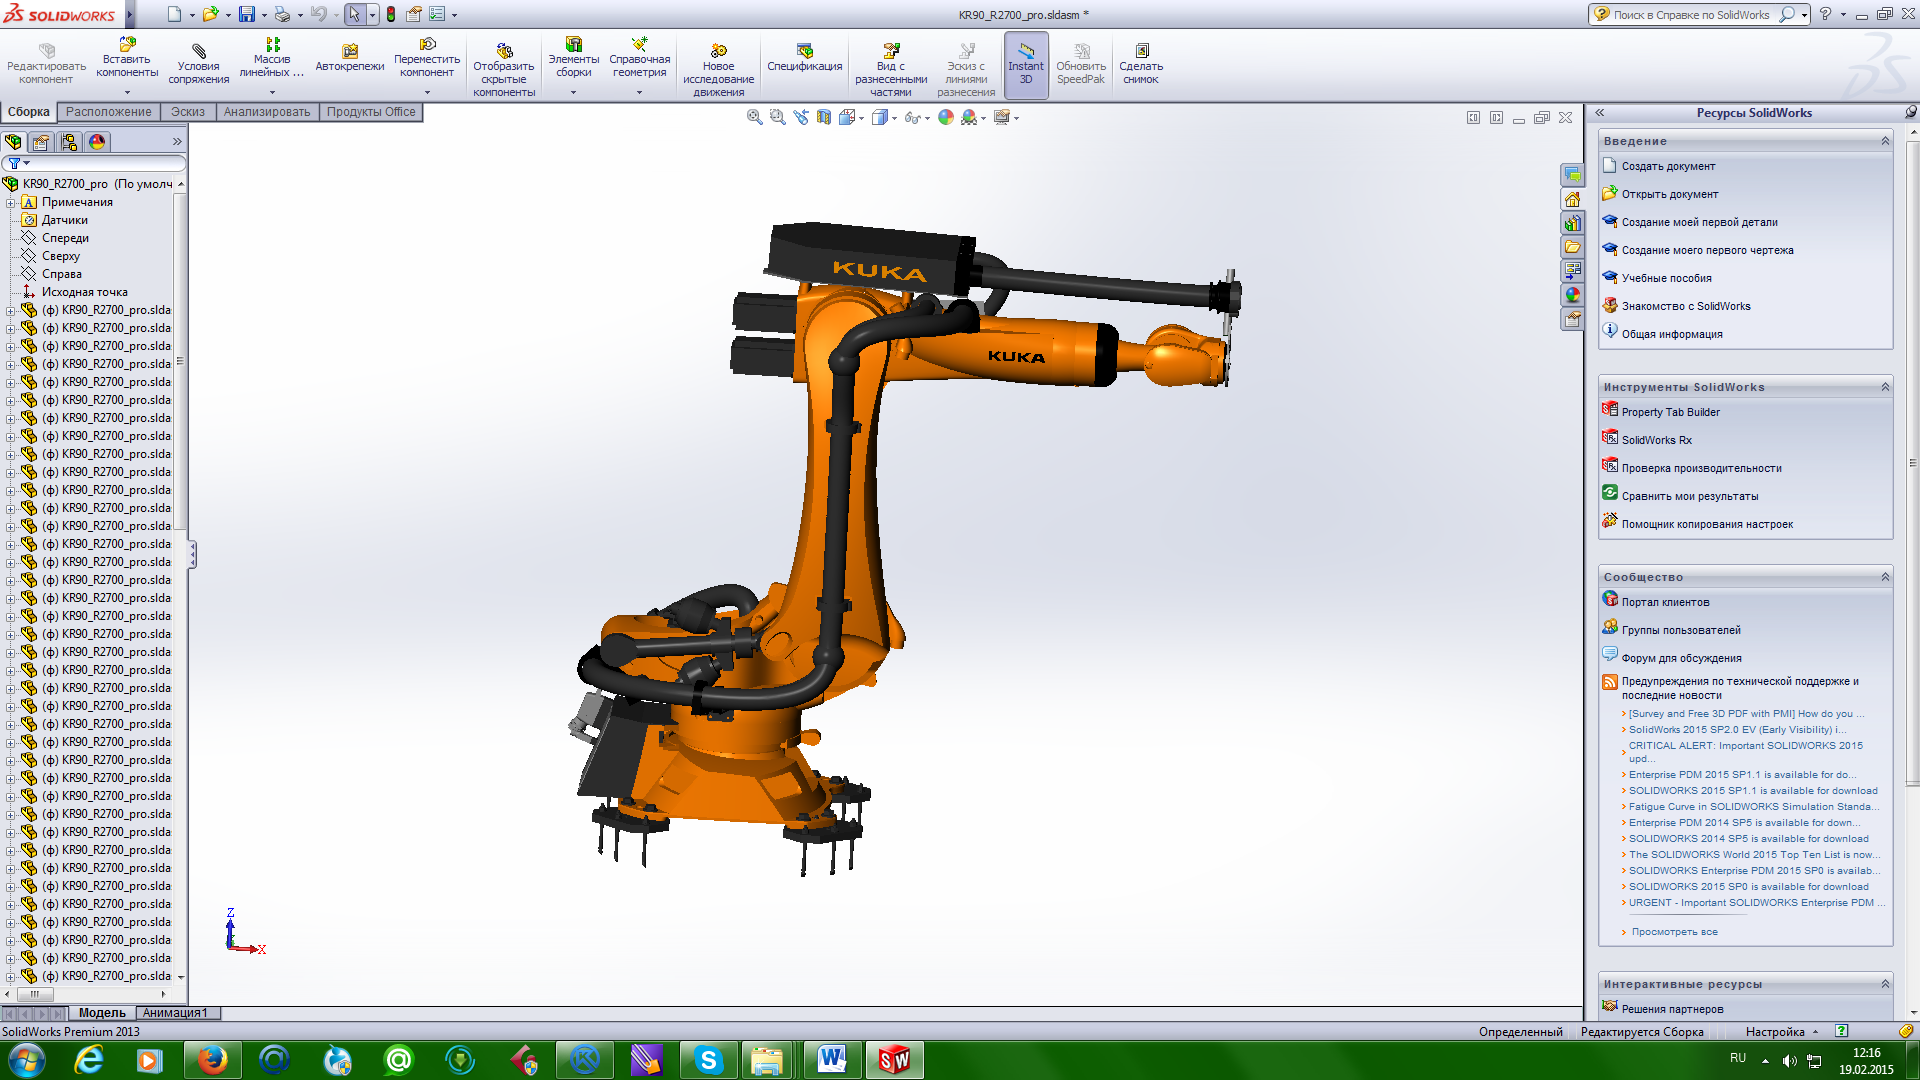The image size is (1920, 1080).
Task: Switch to the Расположение tab
Action: [x=109, y=112]
